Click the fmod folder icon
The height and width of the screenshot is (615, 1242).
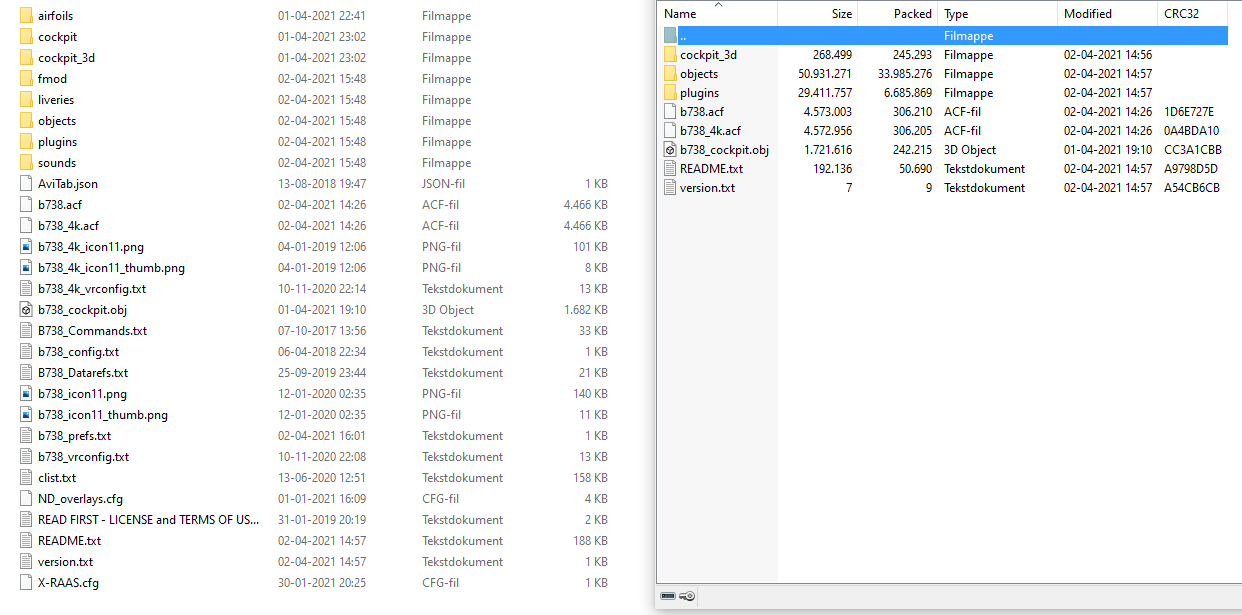[27, 79]
